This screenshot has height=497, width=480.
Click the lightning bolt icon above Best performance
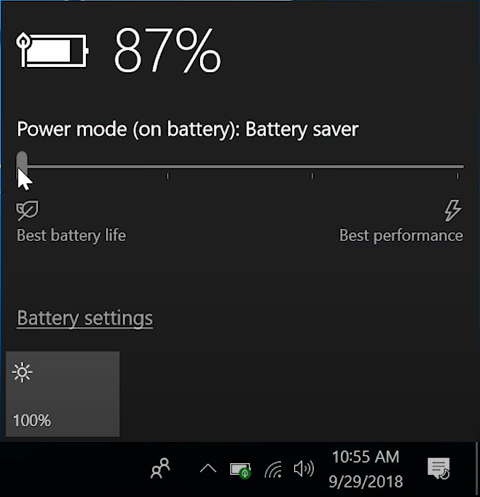(453, 210)
